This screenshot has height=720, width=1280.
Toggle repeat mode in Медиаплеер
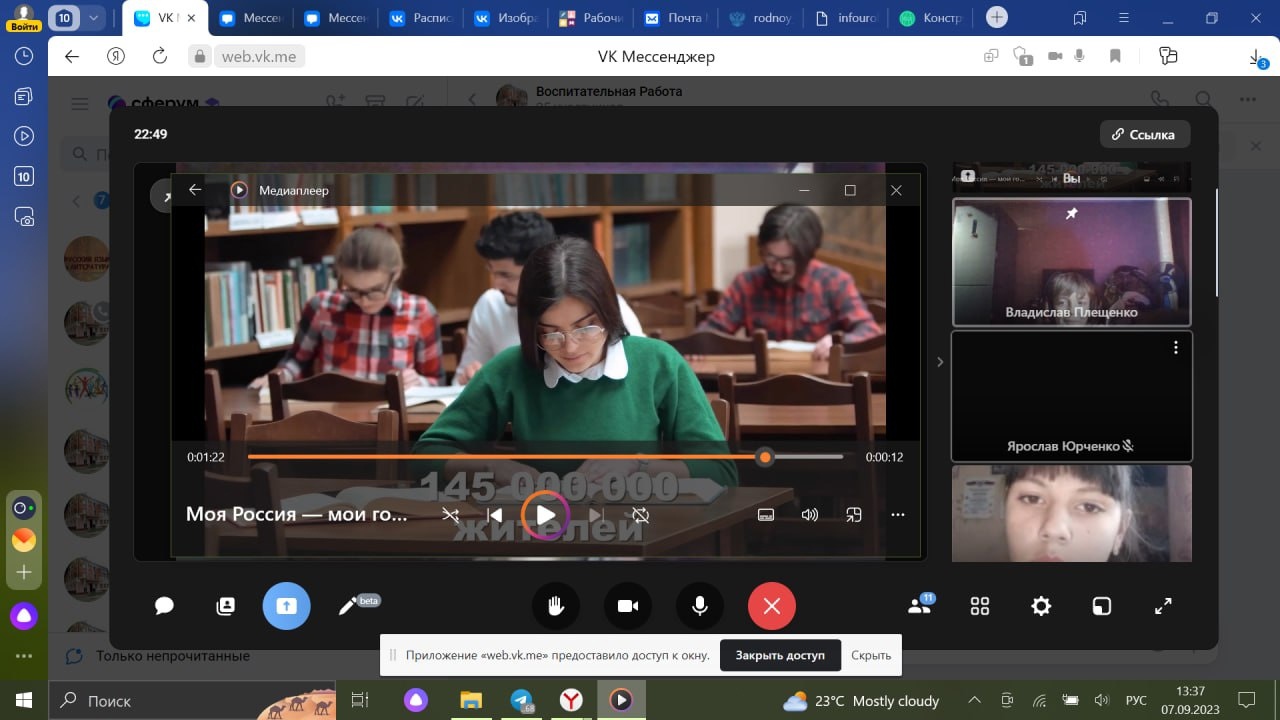click(641, 515)
